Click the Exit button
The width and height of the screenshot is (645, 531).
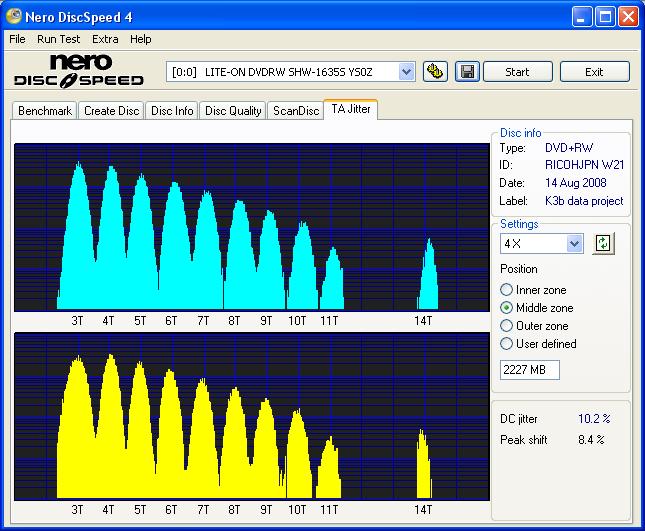coord(595,72)
